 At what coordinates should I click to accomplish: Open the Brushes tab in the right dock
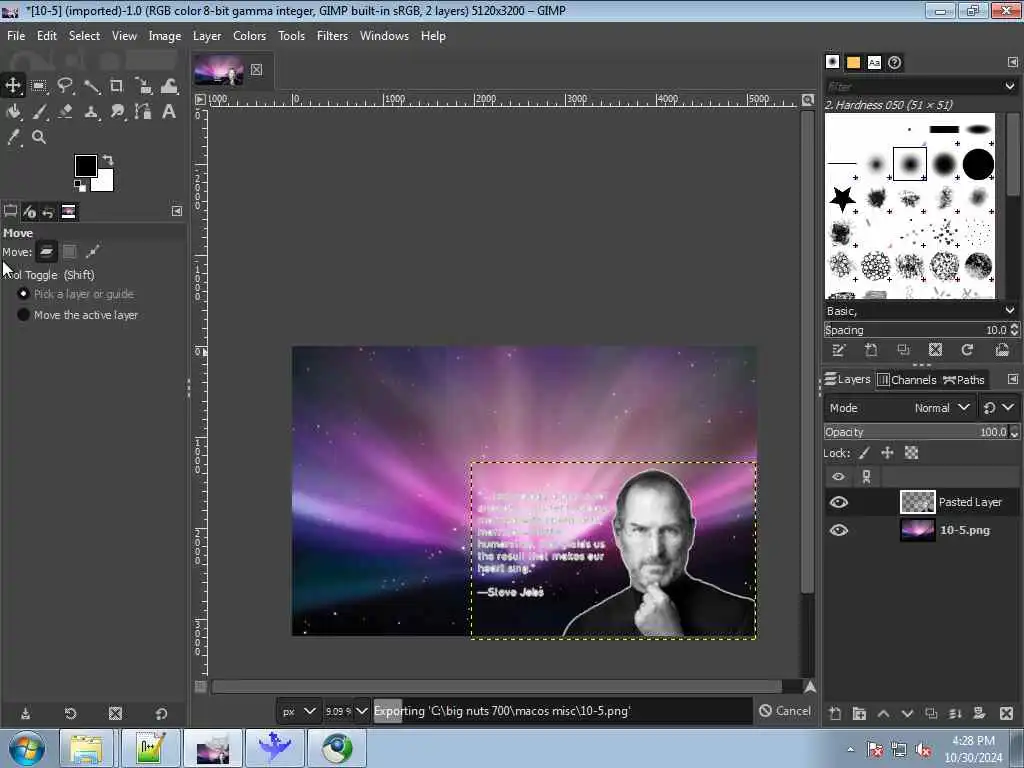coord(833,62)
